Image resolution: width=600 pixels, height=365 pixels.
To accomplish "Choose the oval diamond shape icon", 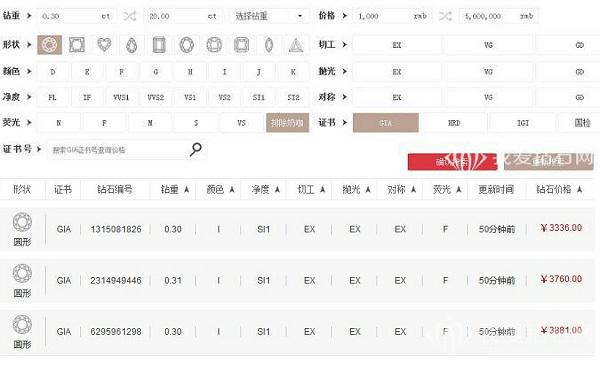I will coord(187,45).
